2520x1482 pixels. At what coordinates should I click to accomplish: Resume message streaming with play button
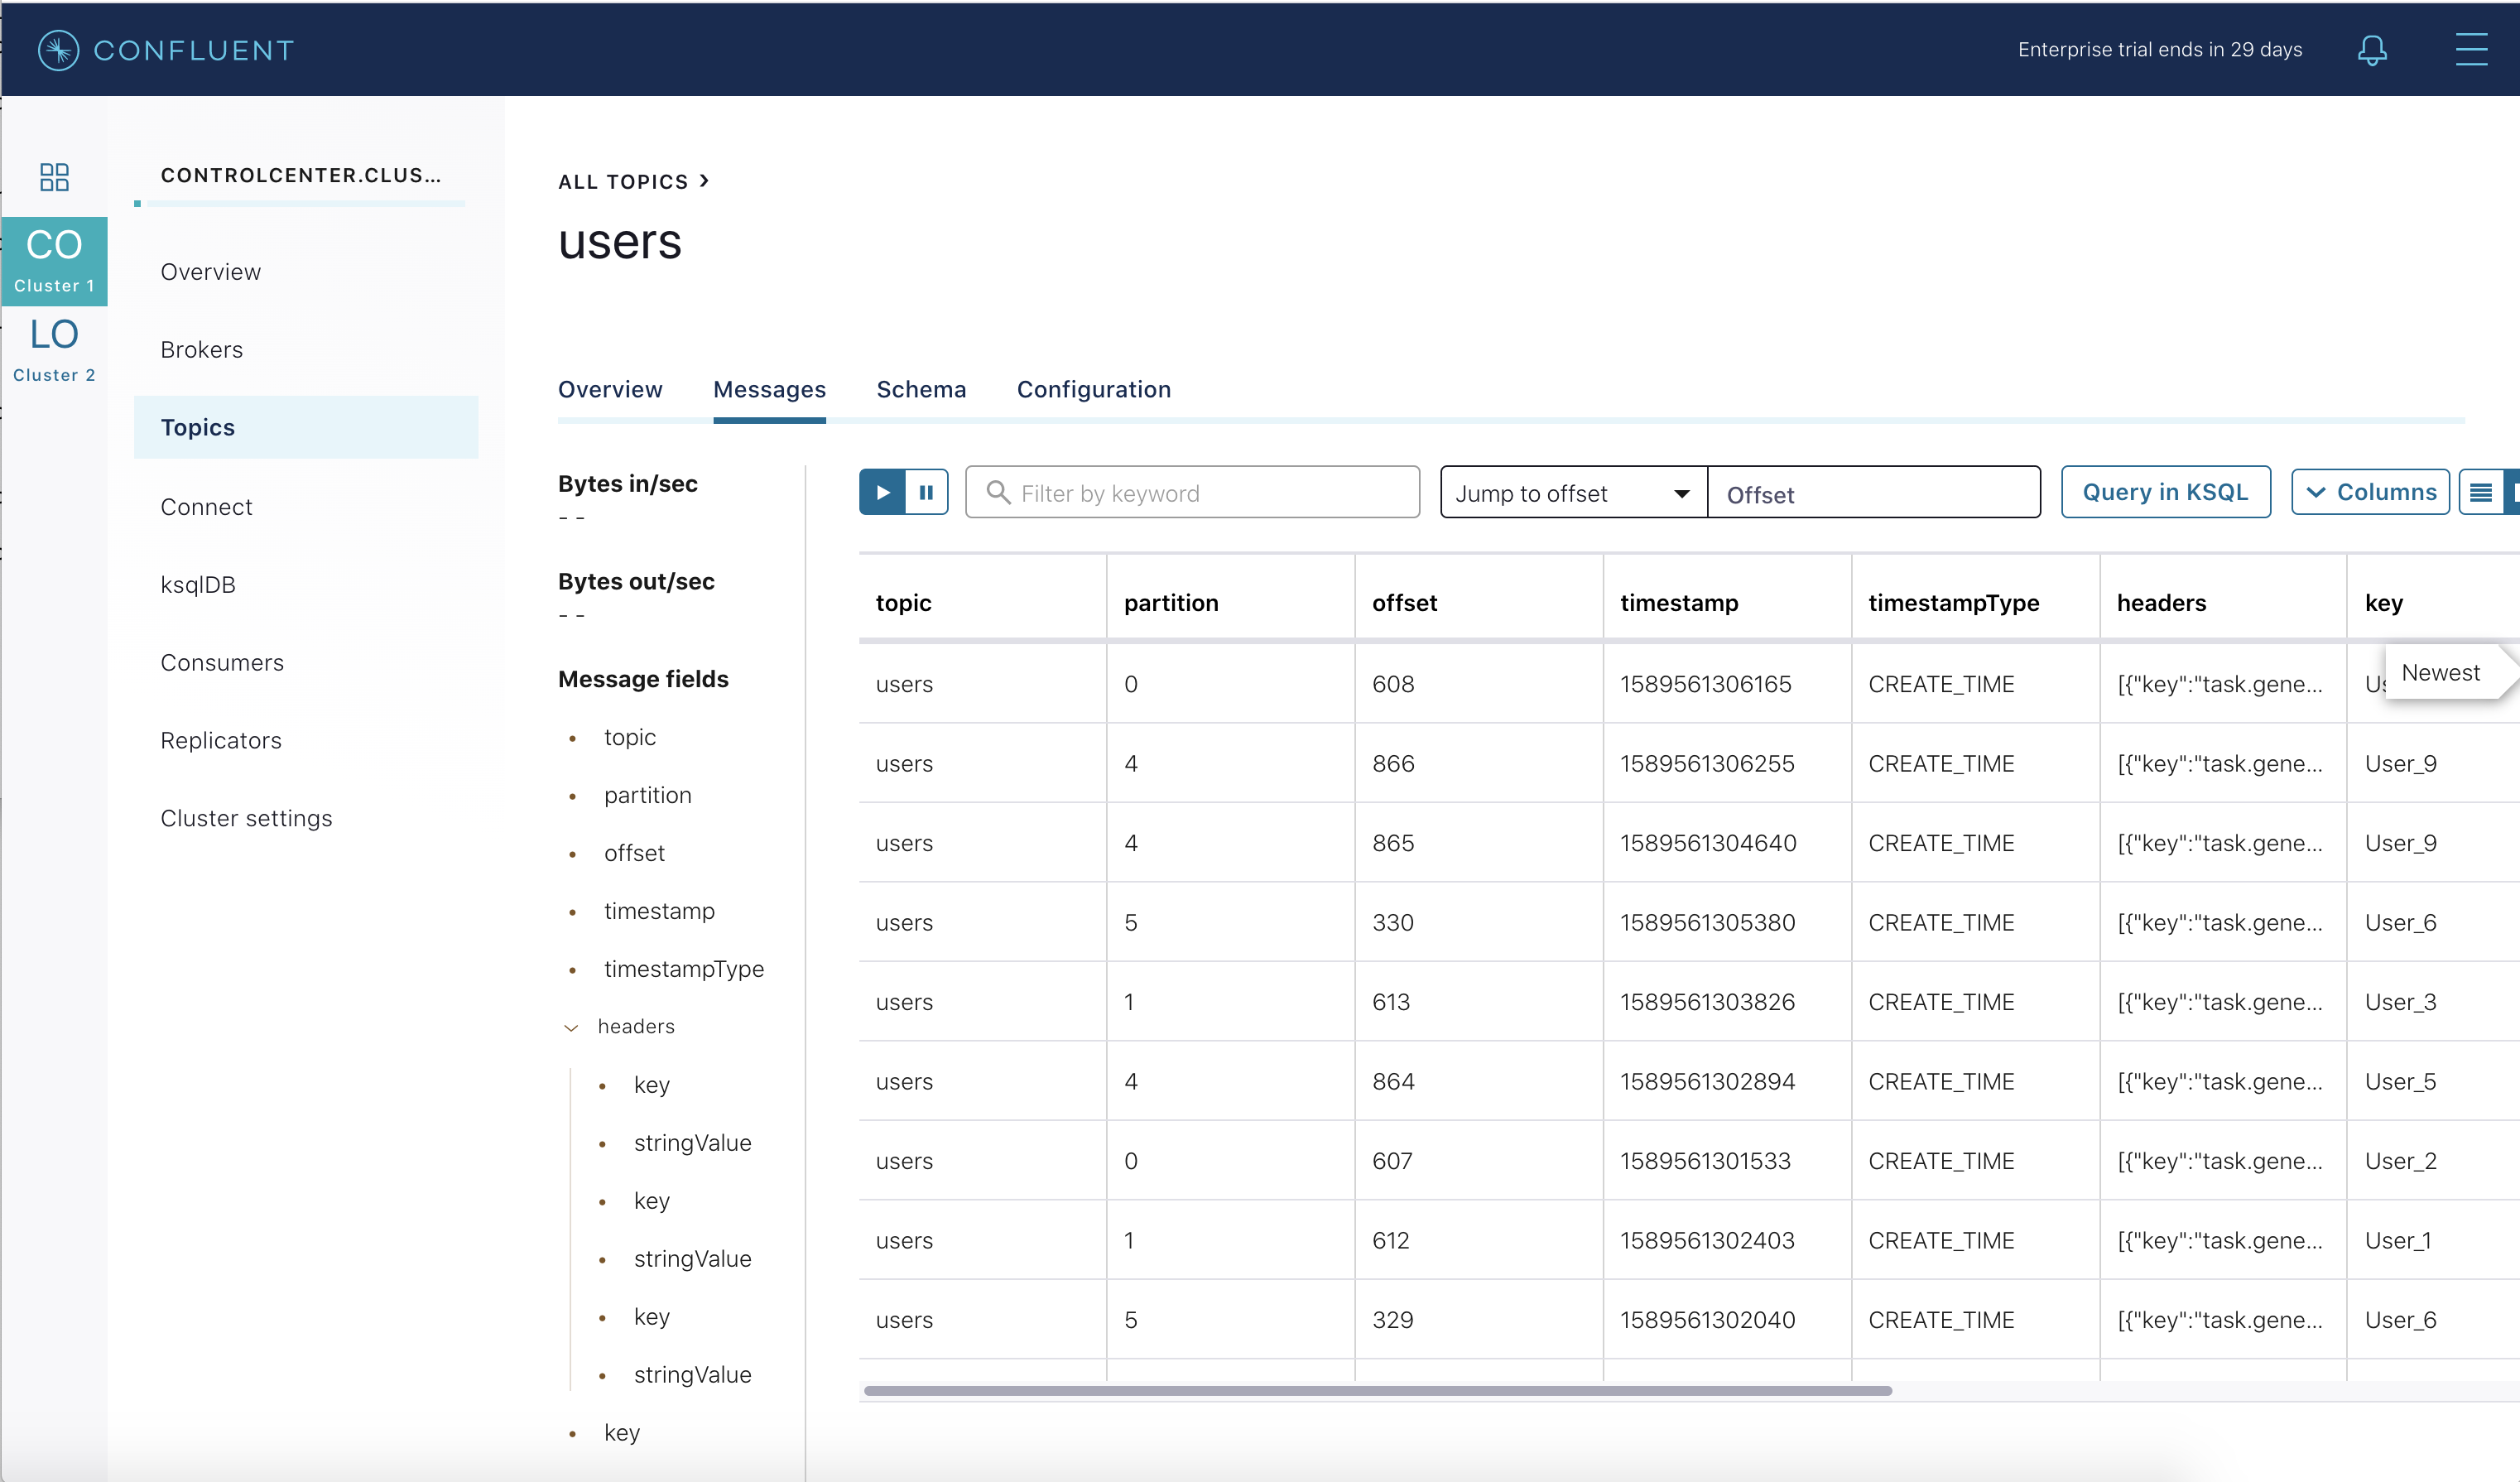[882, 492]
